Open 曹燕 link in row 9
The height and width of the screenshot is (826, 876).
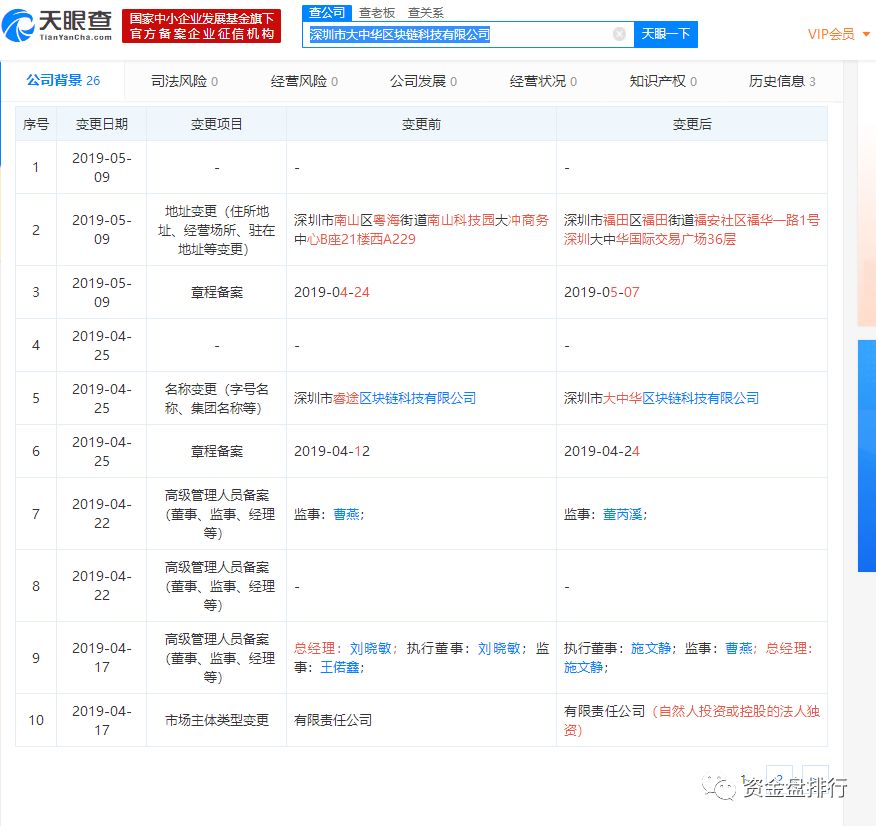pyautogui.click(x=739, y=648)
